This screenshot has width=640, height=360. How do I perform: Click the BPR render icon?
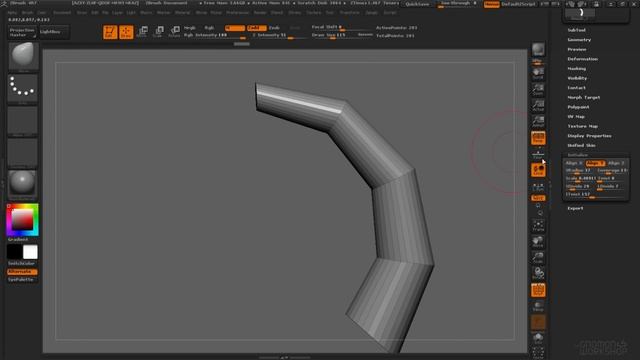click(538, 50)
